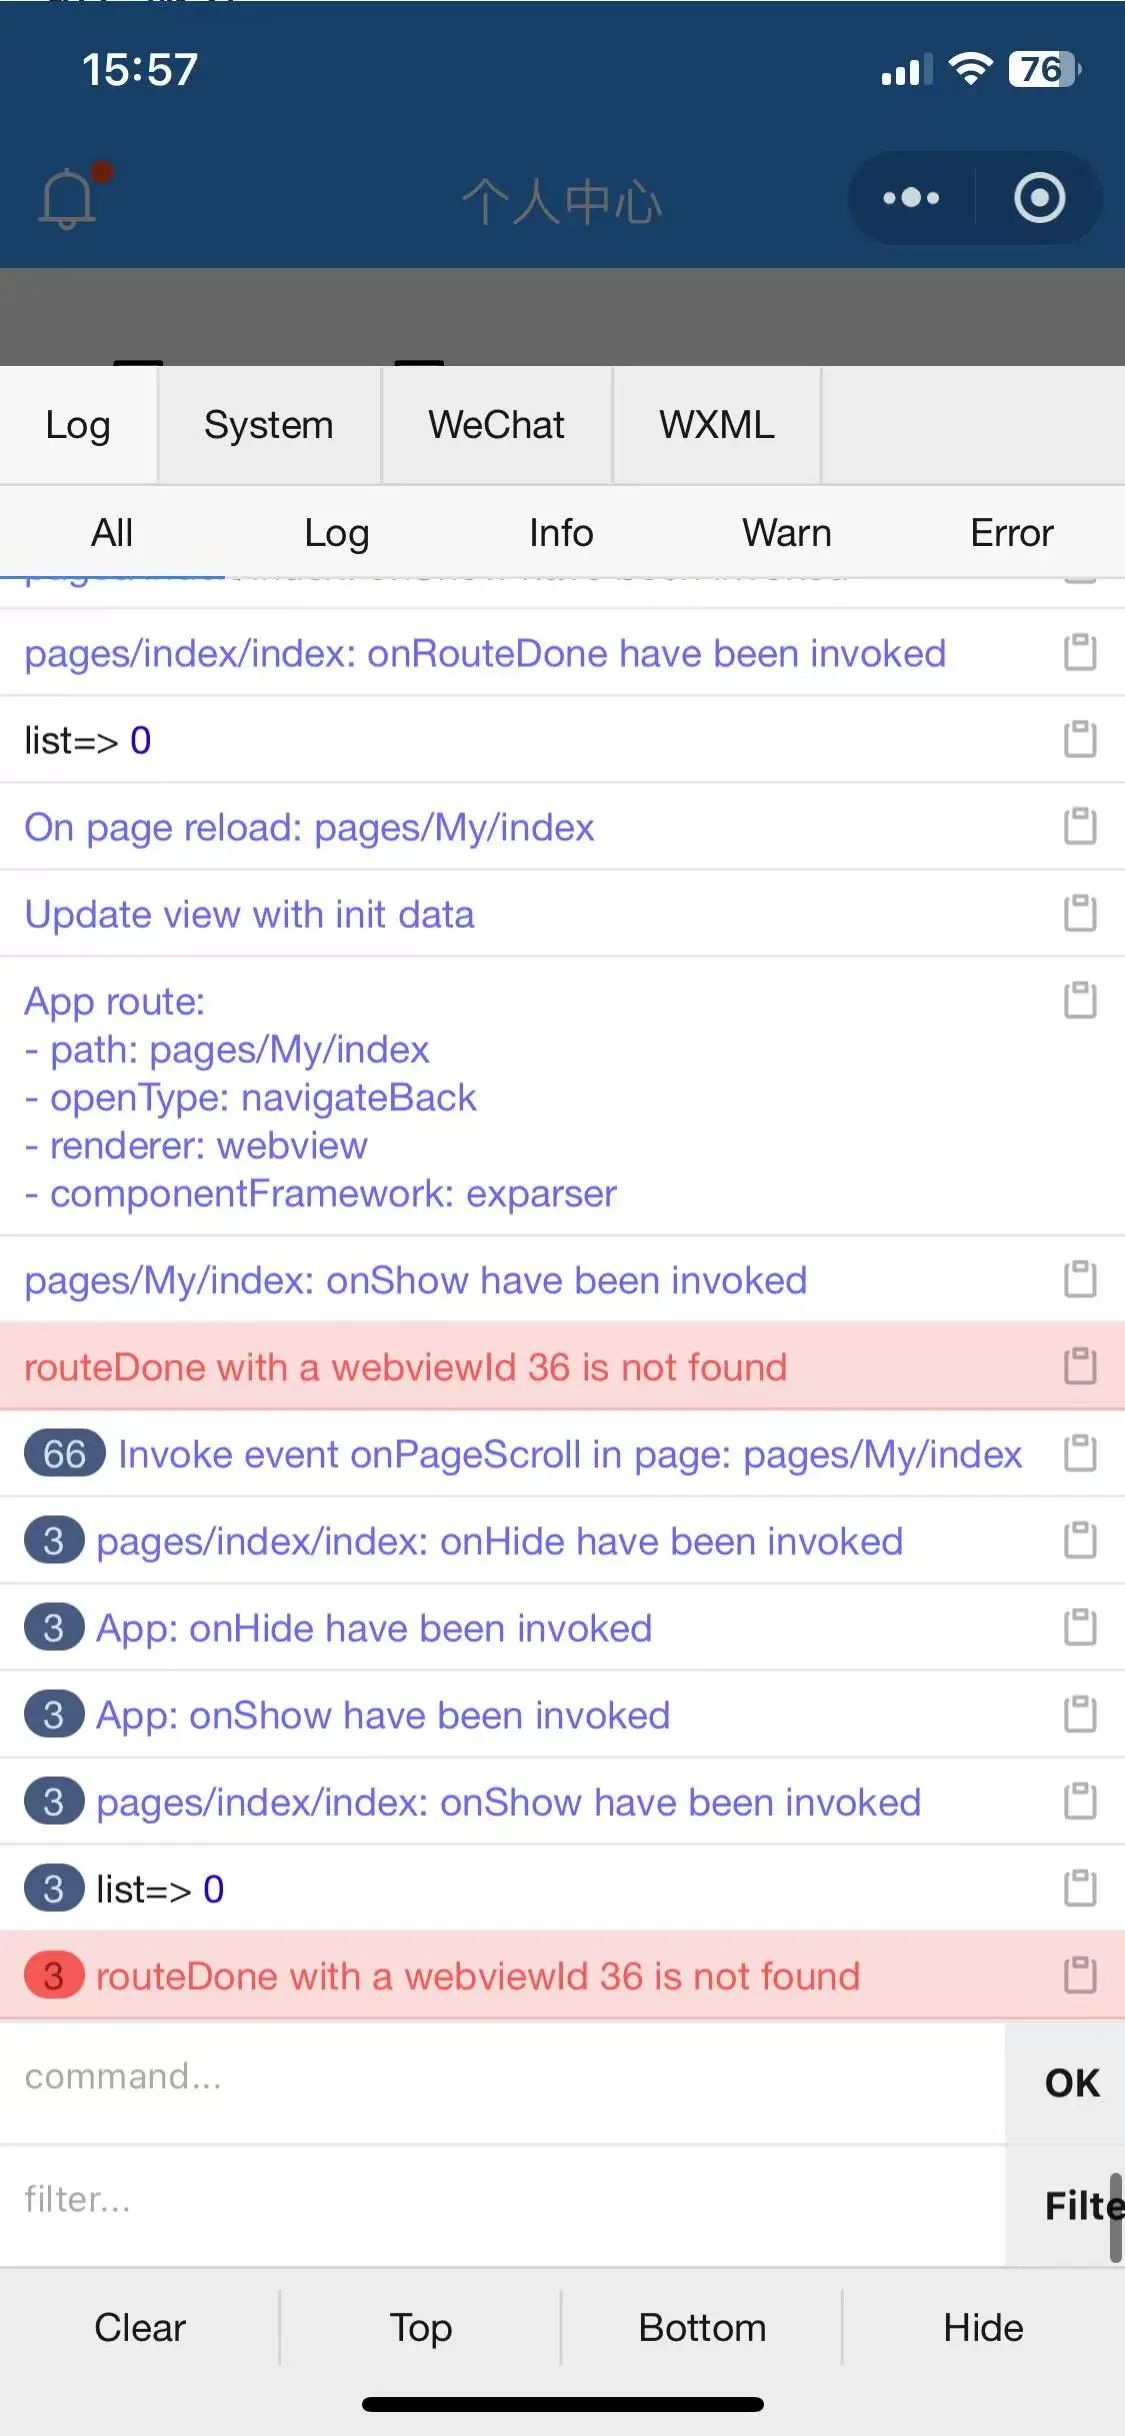Copy the App route log block
The height and width of the screenshot is (2436, 1125).
point(1080,1000)
